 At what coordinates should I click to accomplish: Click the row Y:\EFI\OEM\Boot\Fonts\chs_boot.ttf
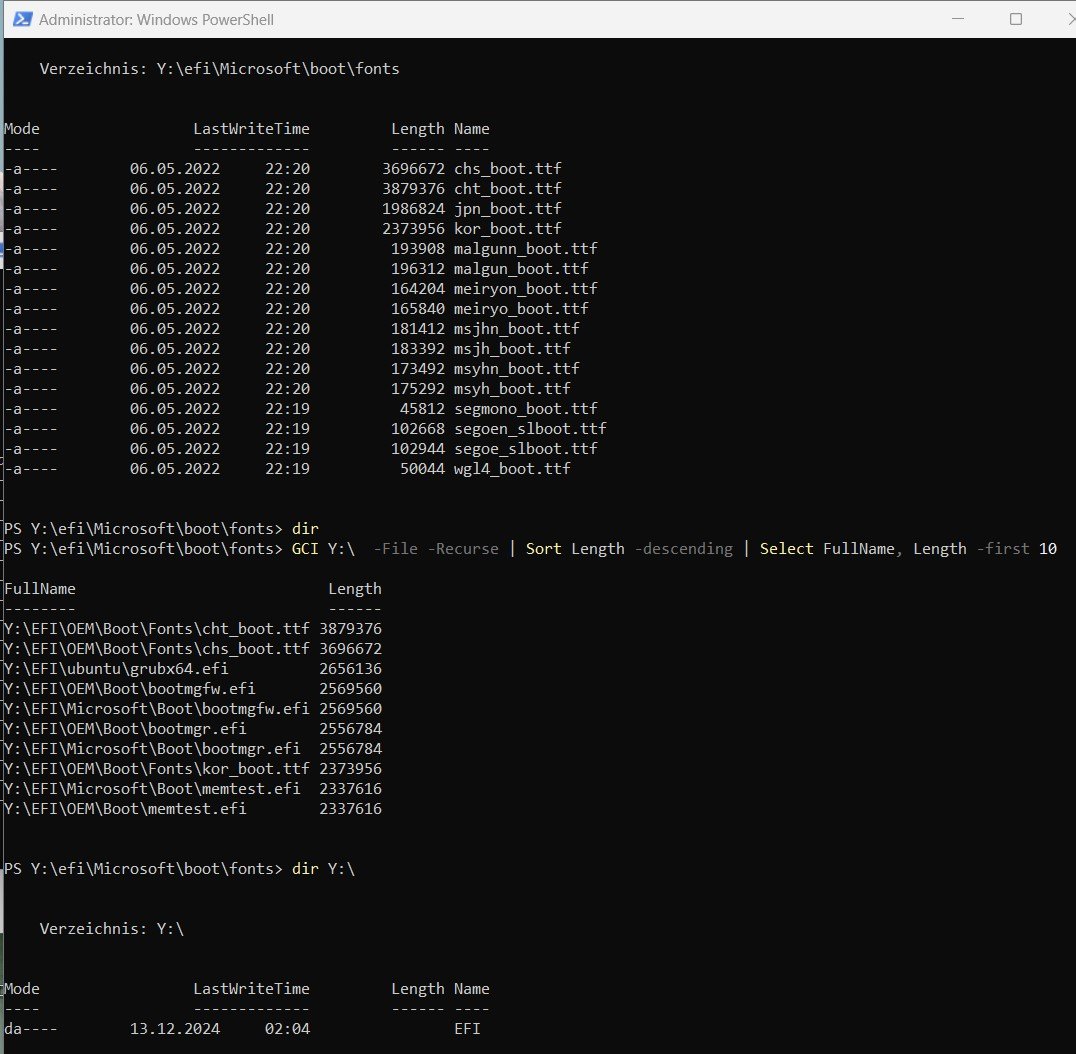tap(193, 648)
